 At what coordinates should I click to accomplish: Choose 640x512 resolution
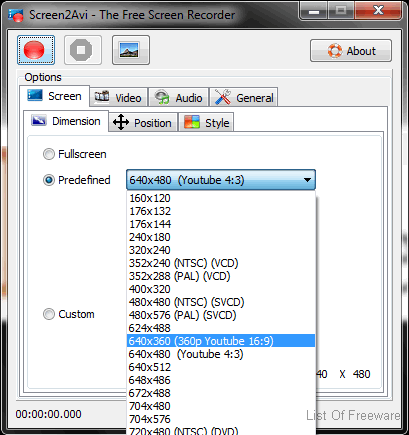221,367
